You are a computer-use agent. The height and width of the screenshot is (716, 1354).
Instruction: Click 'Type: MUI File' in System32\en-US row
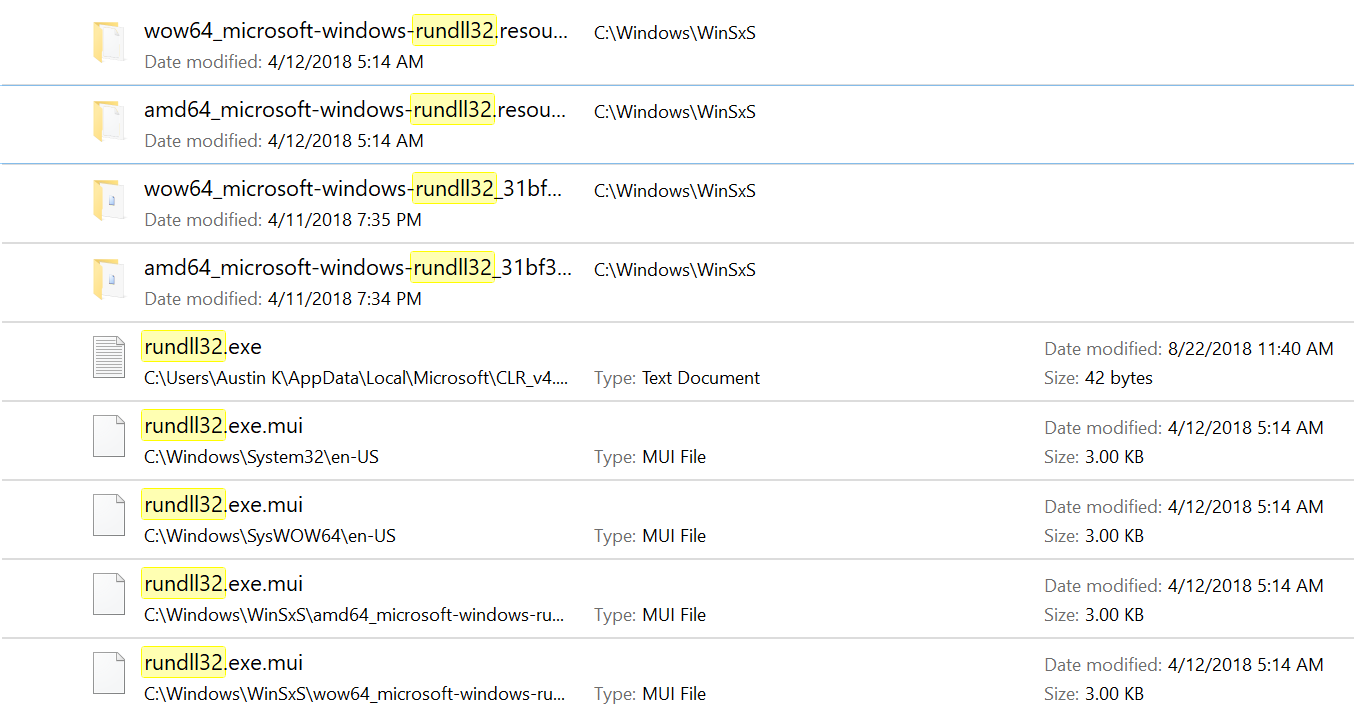[x=650, y=457]
